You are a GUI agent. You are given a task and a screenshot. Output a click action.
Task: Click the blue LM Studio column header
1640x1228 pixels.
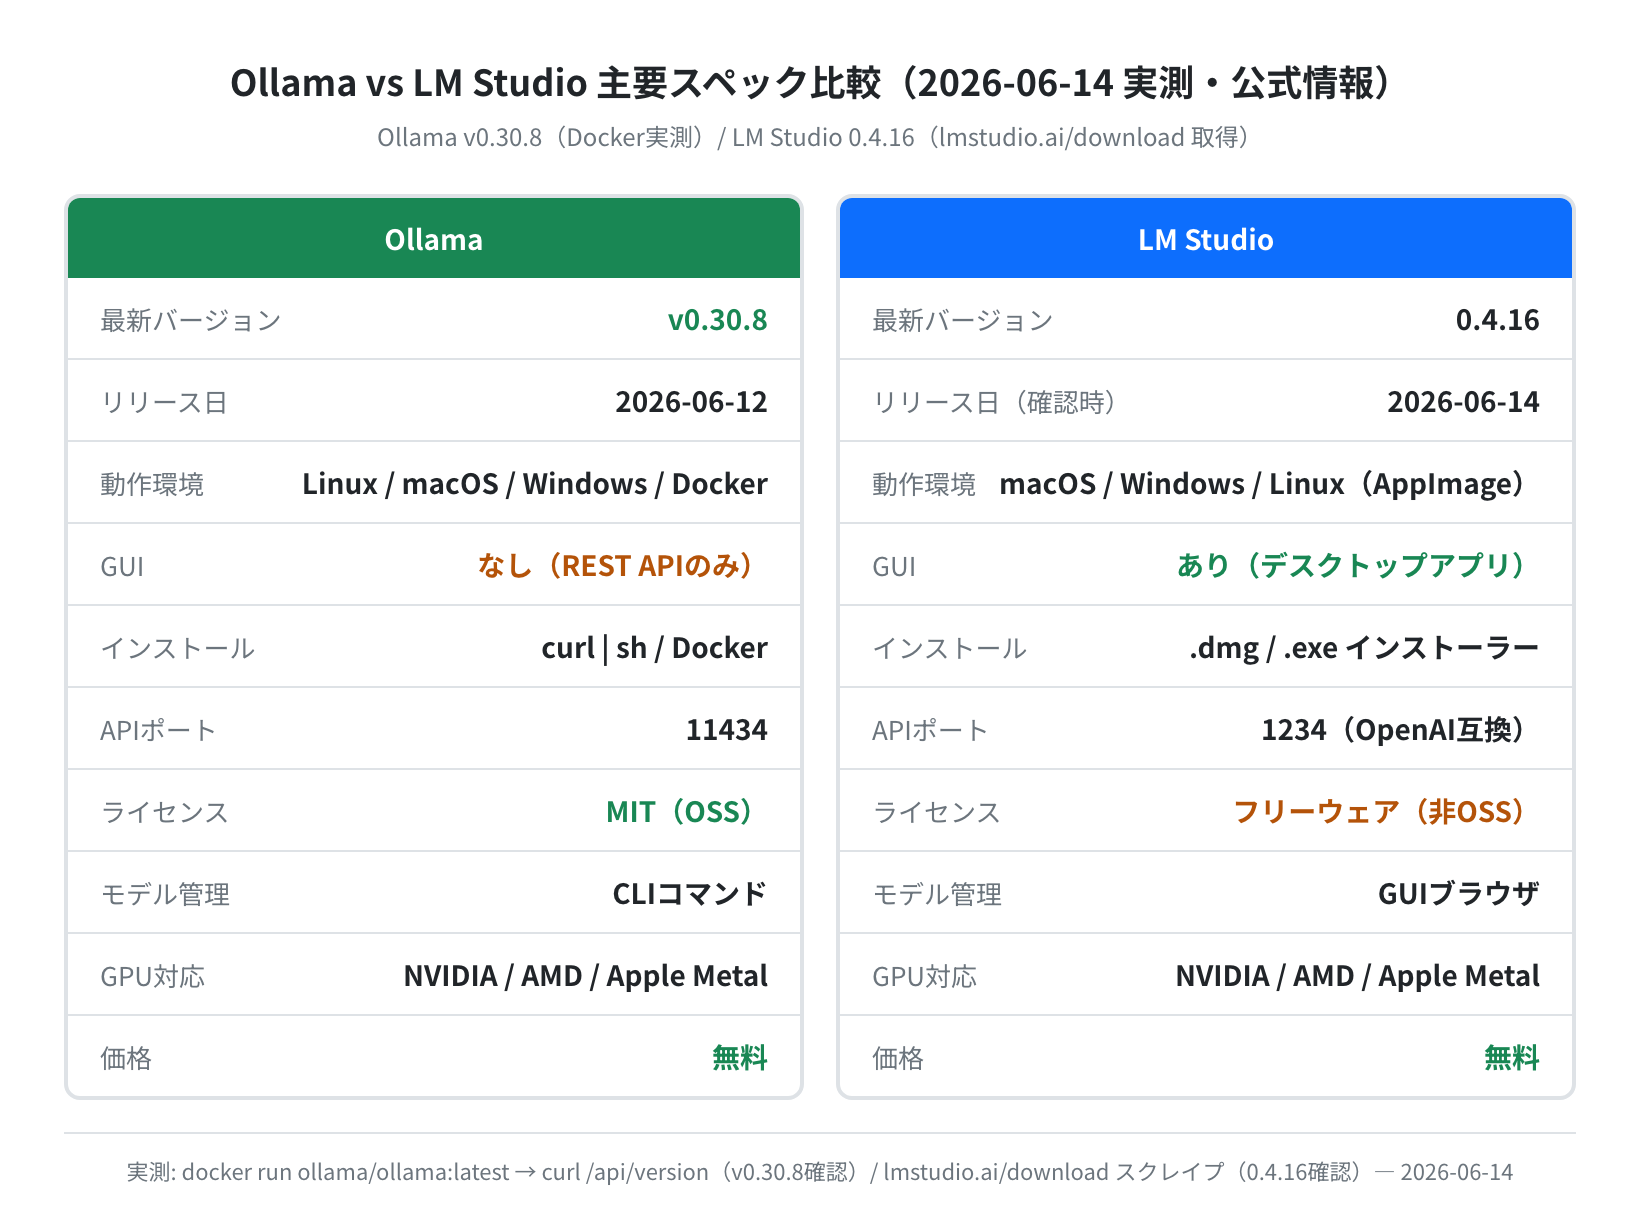(x=1206, y=238)
